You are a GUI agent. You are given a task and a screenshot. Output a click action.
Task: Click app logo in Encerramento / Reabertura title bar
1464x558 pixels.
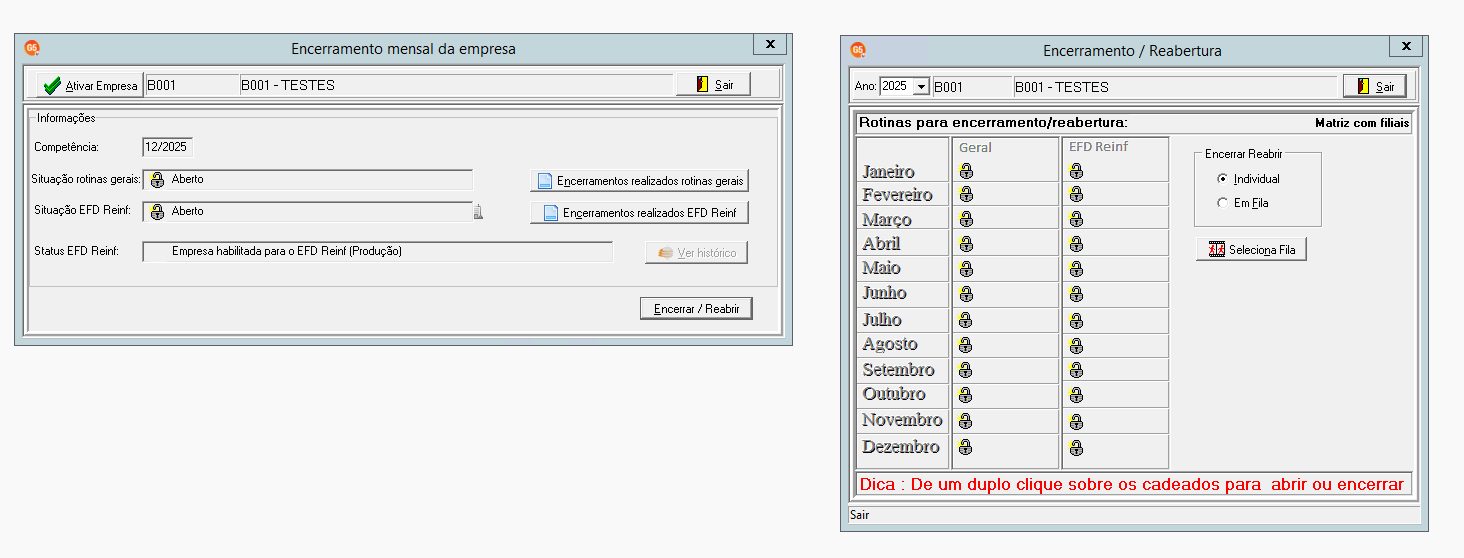(858, 50)
